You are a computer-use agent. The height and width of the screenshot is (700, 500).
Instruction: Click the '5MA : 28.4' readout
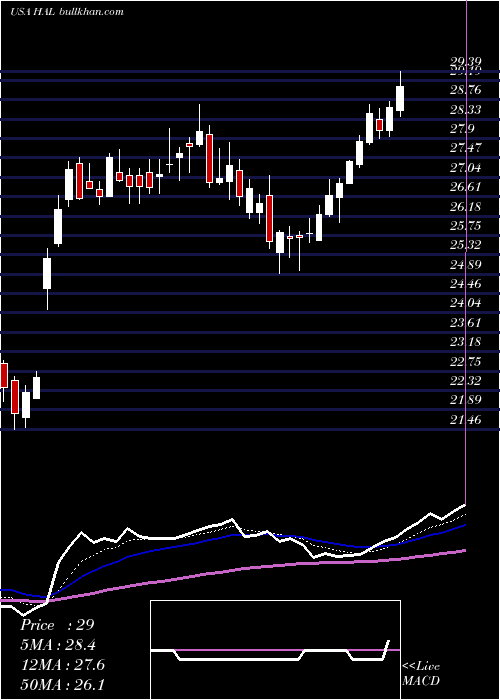coord(58,645)
